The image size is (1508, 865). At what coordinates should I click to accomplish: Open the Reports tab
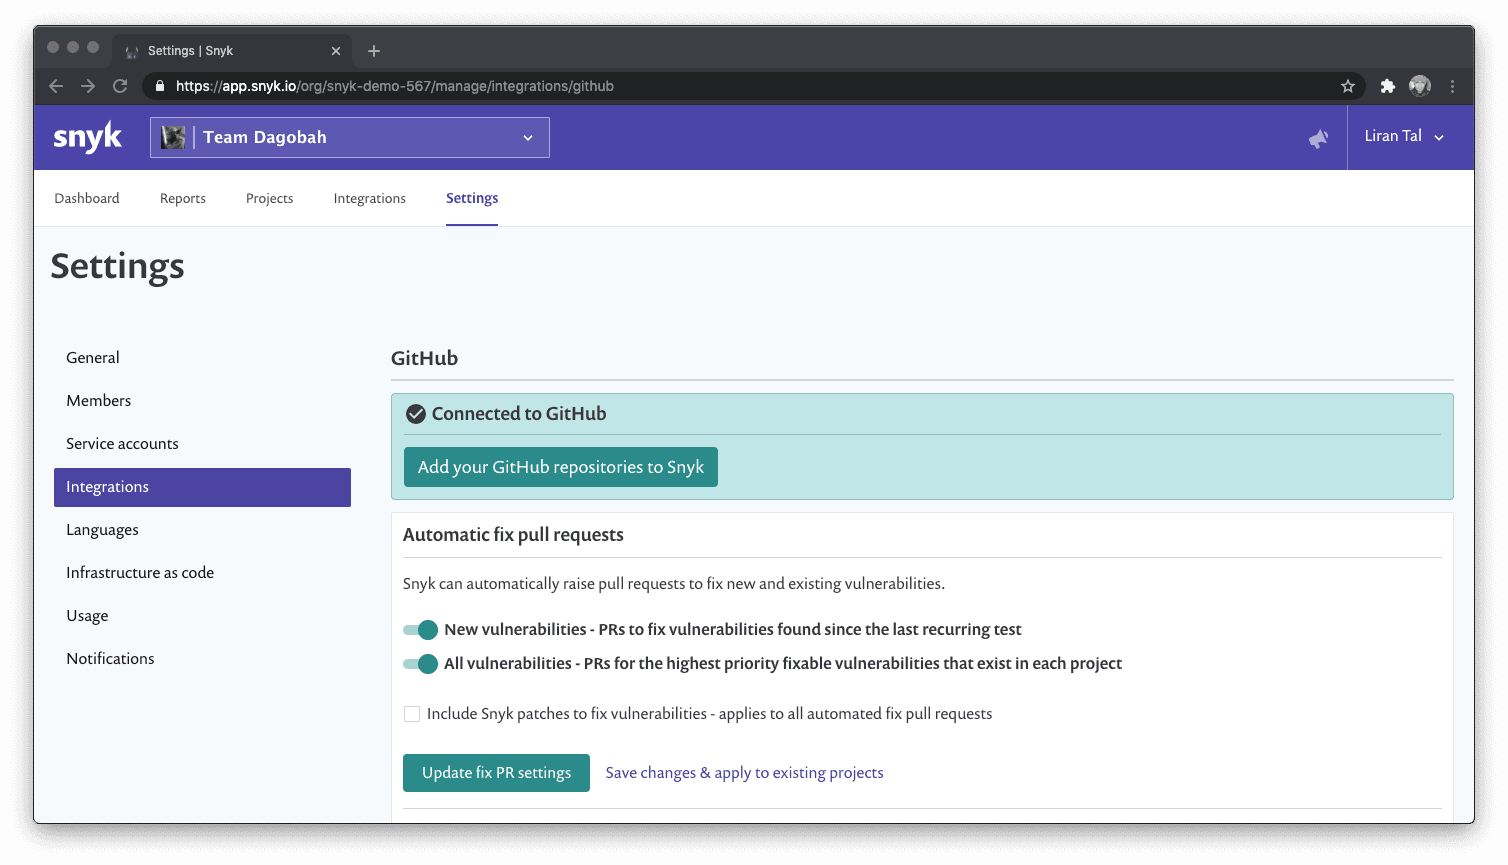click(183, 199)
